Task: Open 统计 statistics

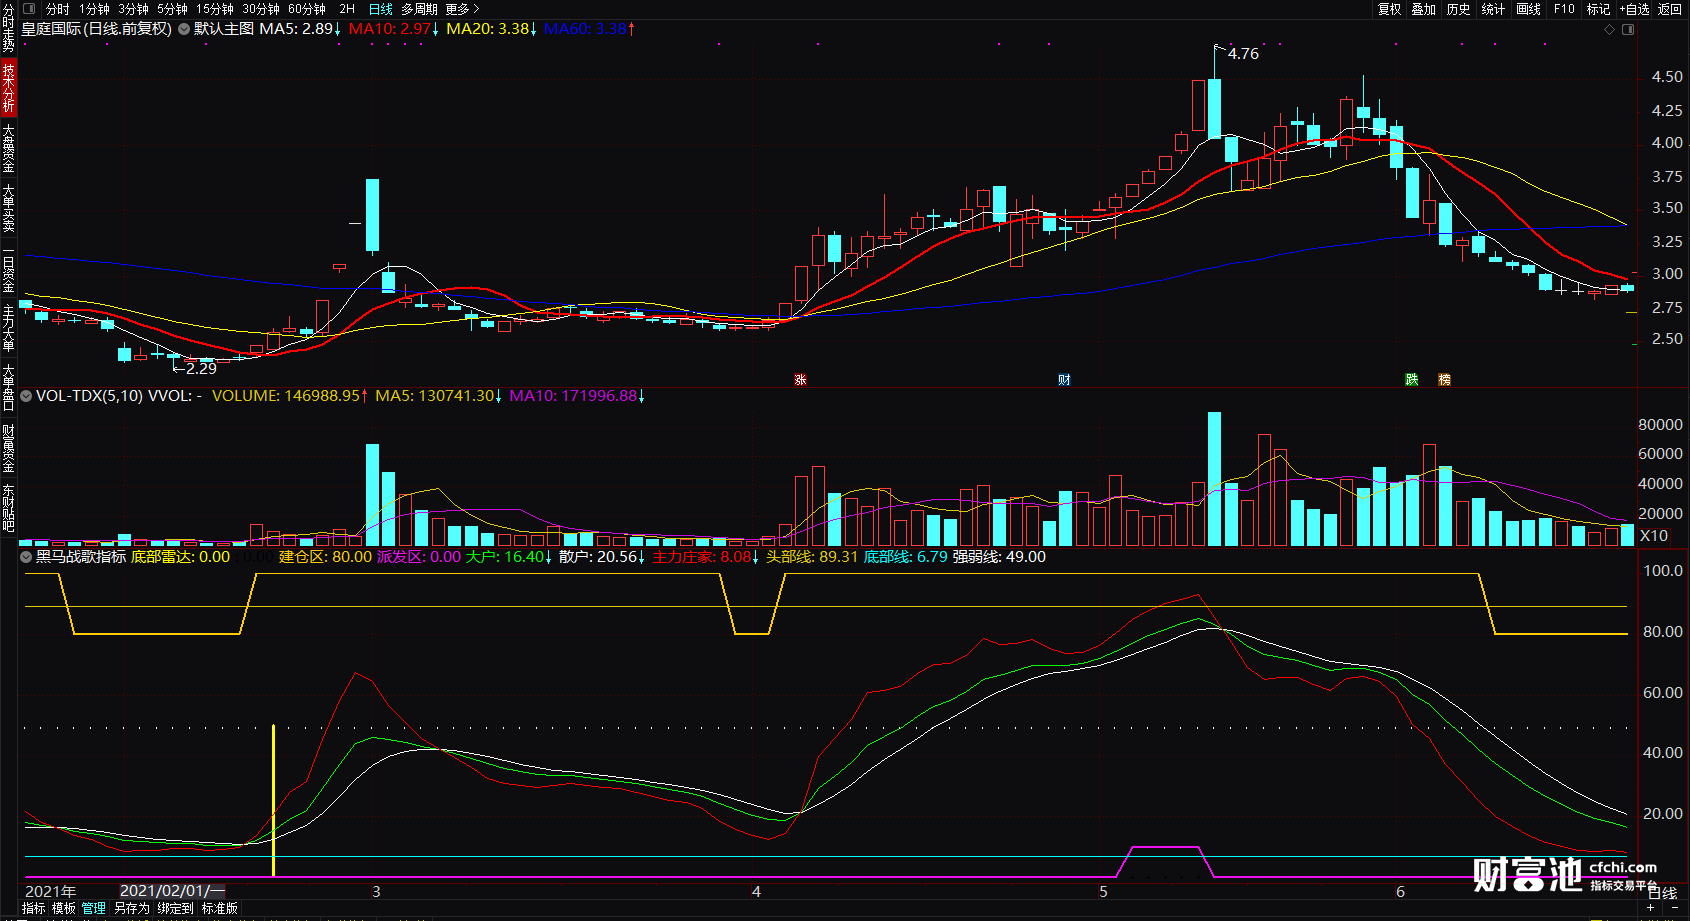Action: pos(1494,9)
